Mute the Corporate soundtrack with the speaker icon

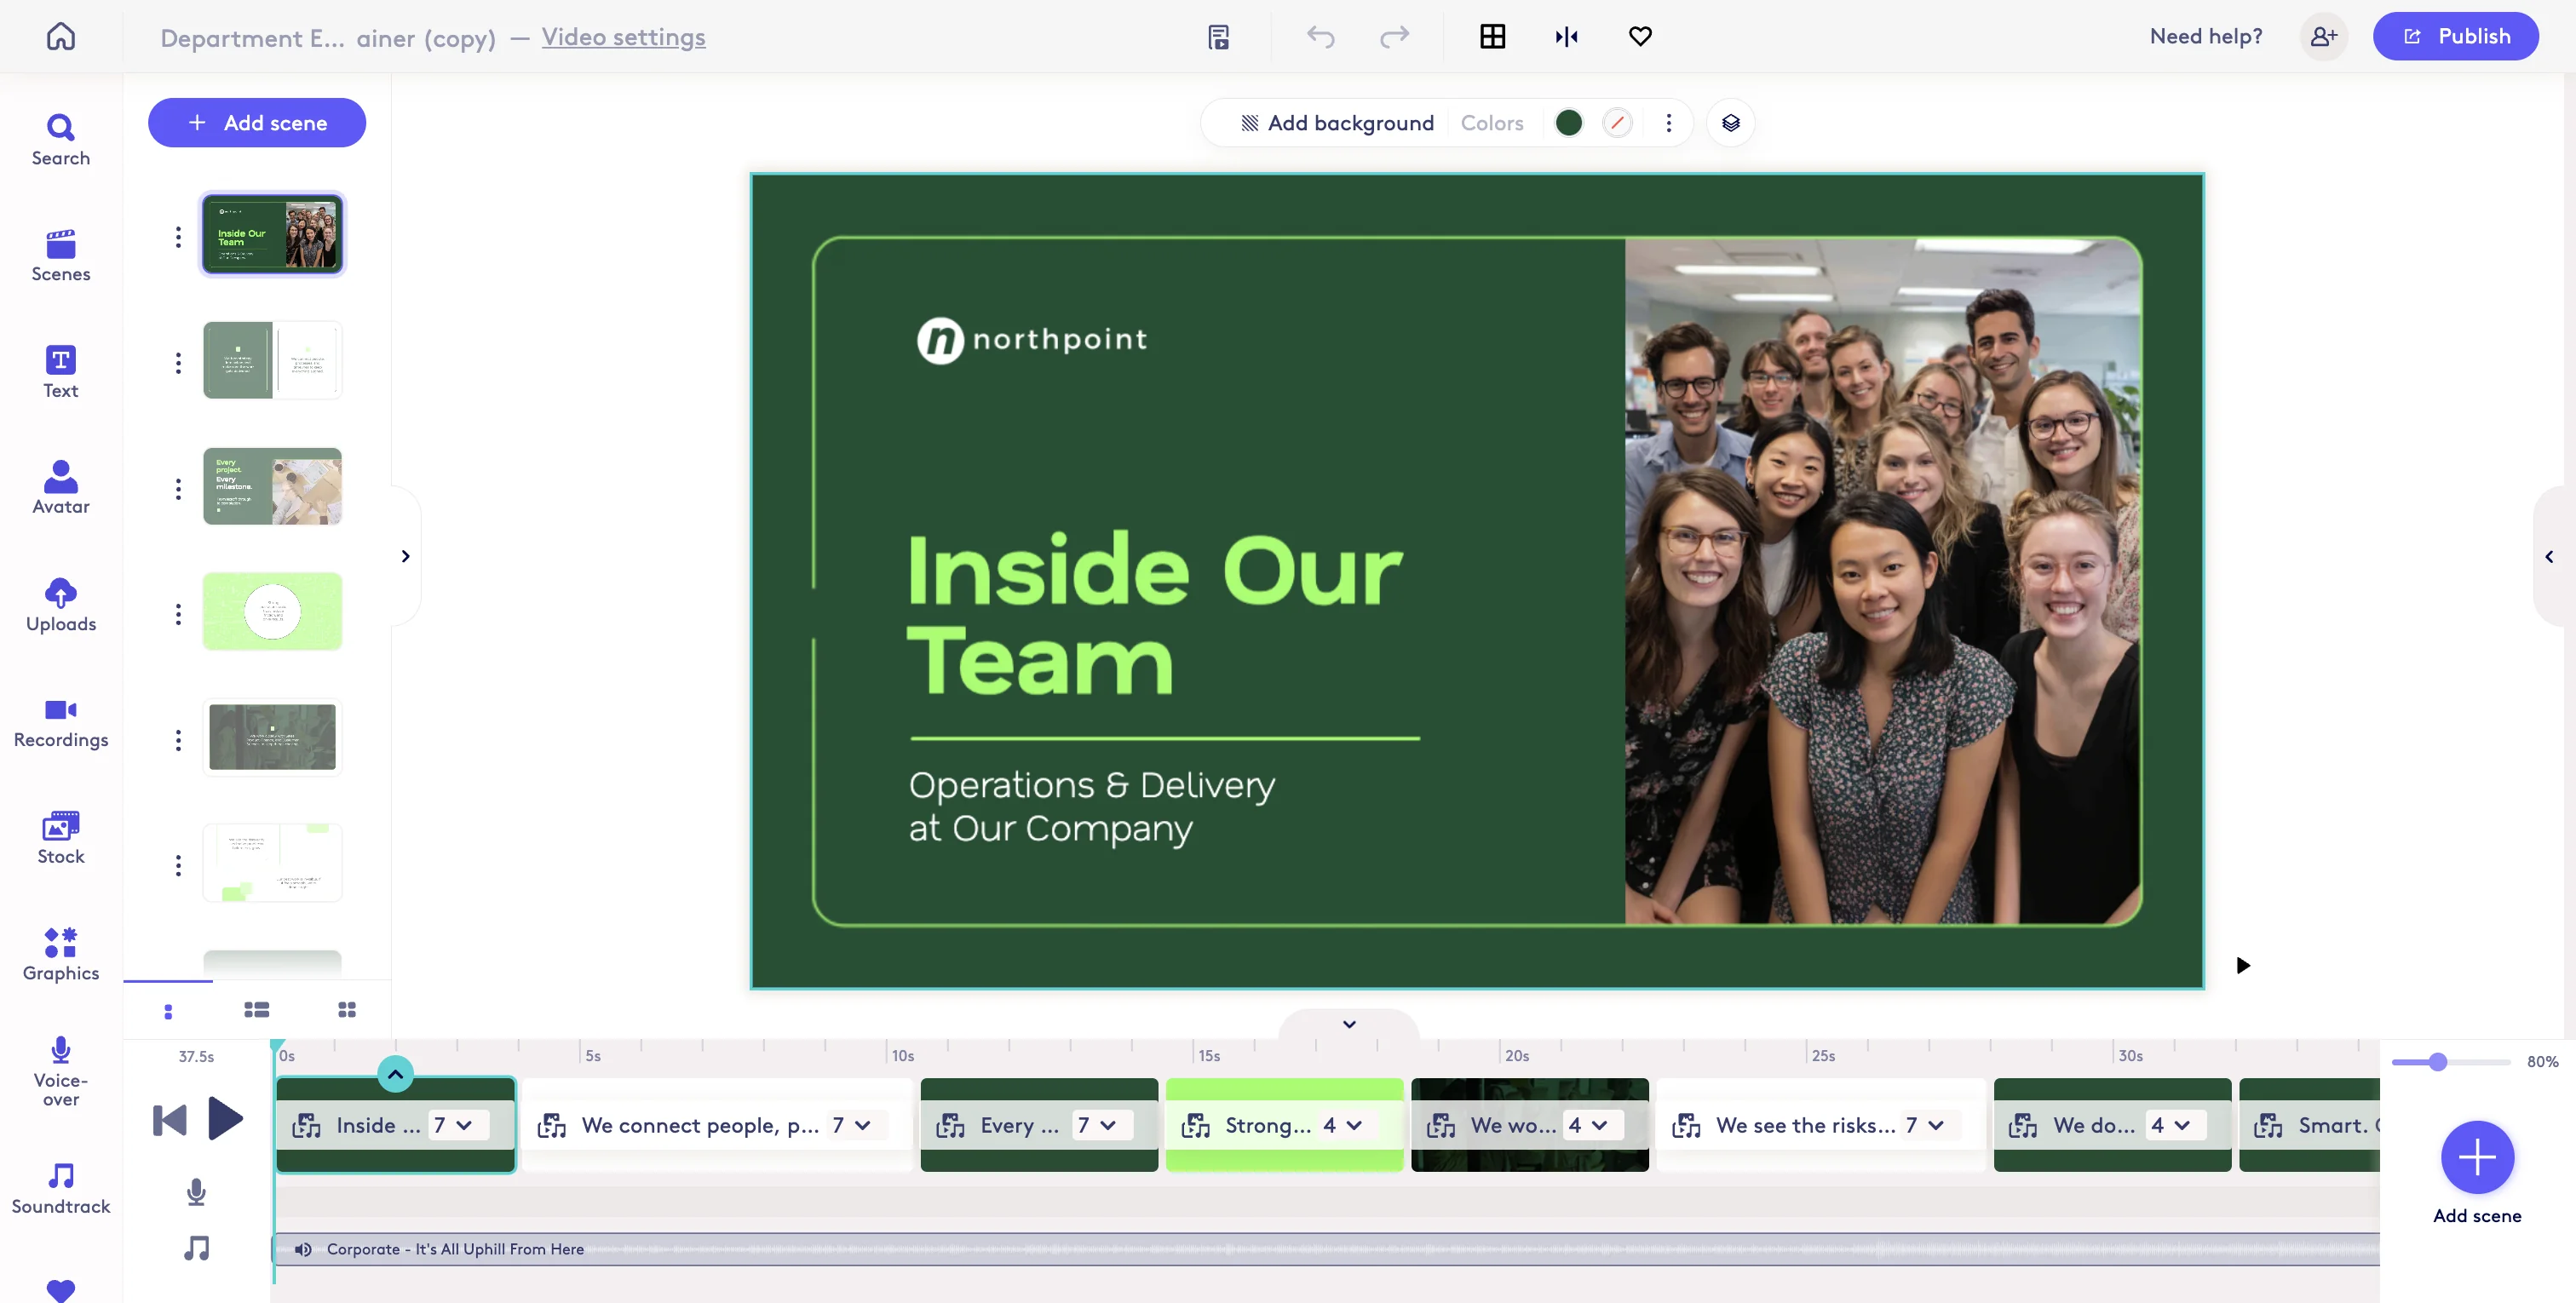pos(302,1249)
